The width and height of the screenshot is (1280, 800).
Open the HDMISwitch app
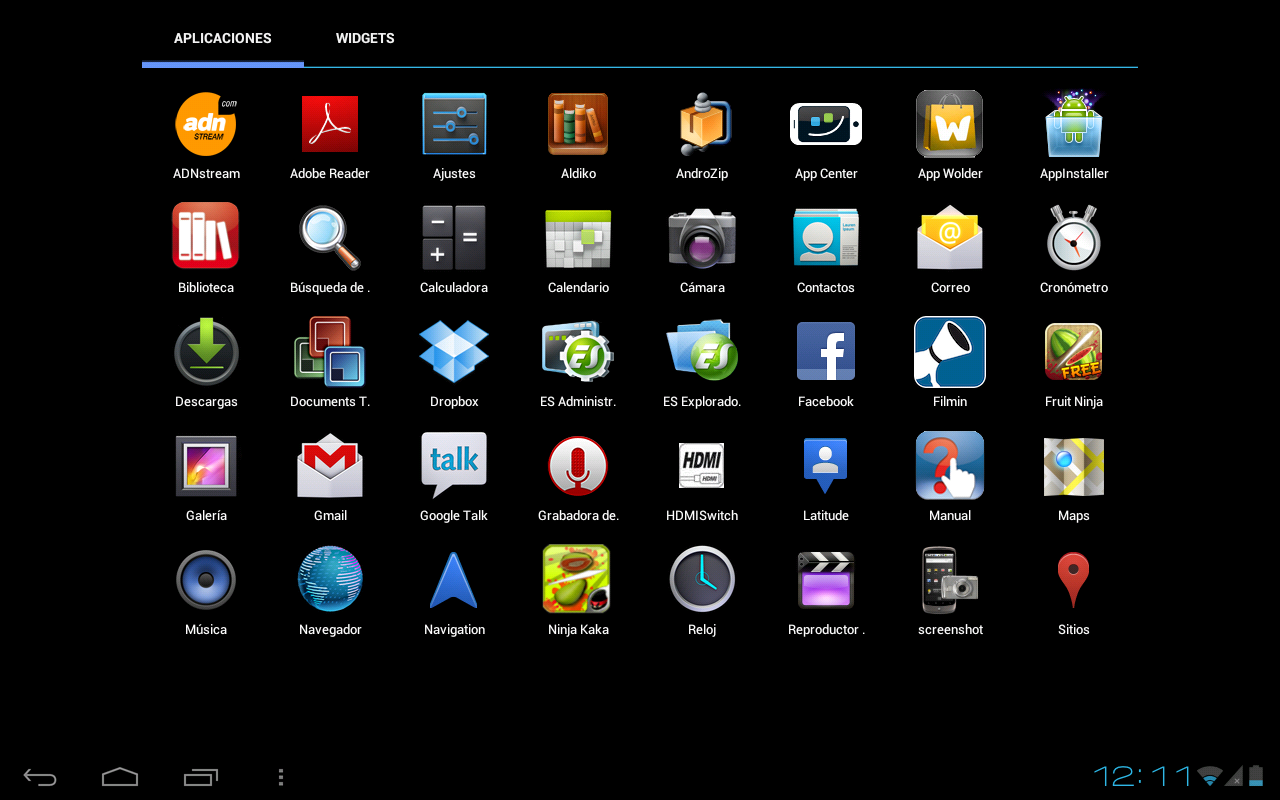(x=702, y=466)
